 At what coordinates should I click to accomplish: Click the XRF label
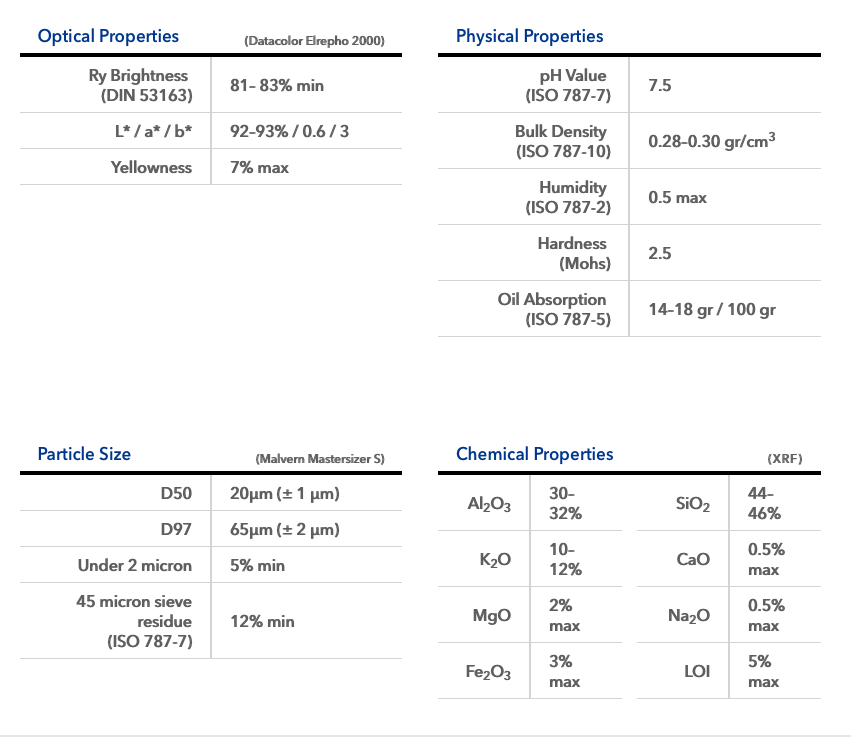point(784,459)
